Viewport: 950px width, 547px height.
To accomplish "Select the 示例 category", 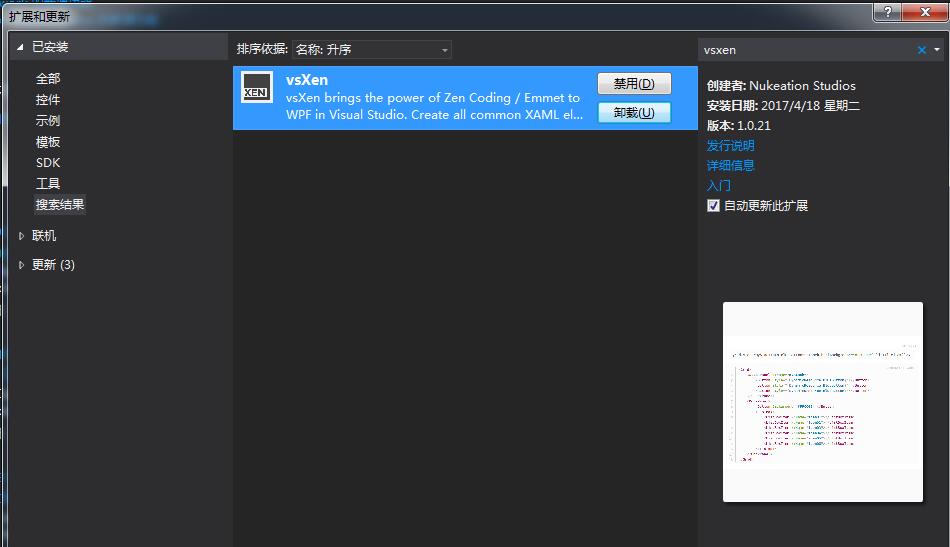I will point(48,121).
